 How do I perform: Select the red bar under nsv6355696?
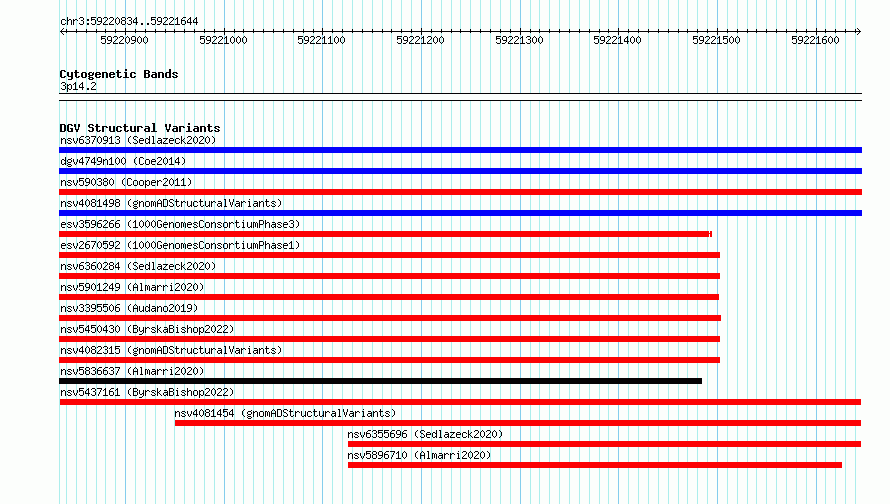604,444
